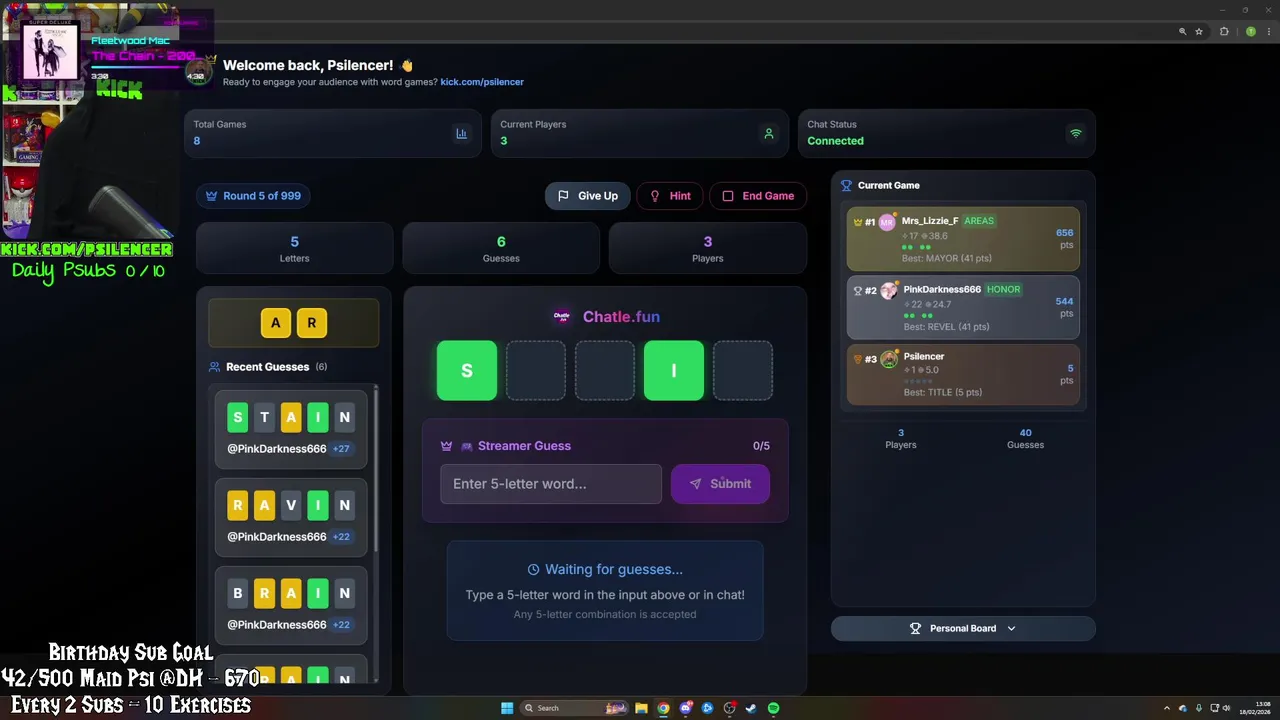Click the 3 Players stat card
Screen dimensions: 1280x720
[x=707, y=248]
